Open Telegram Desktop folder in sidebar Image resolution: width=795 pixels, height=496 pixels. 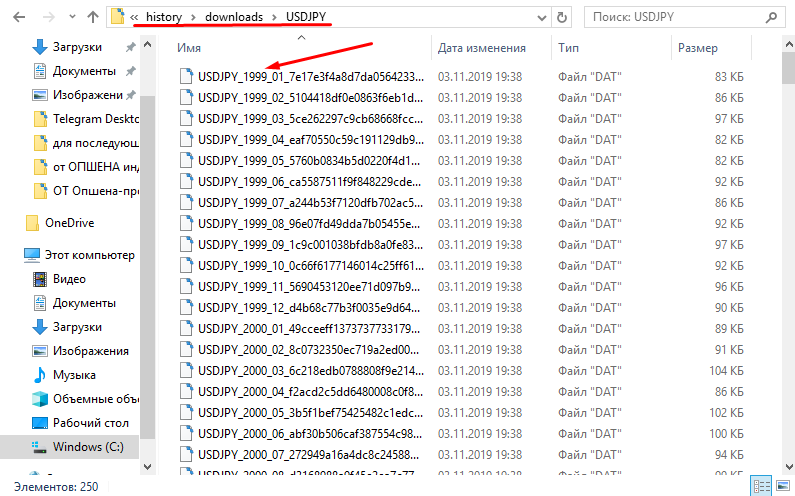click(95, 119)
